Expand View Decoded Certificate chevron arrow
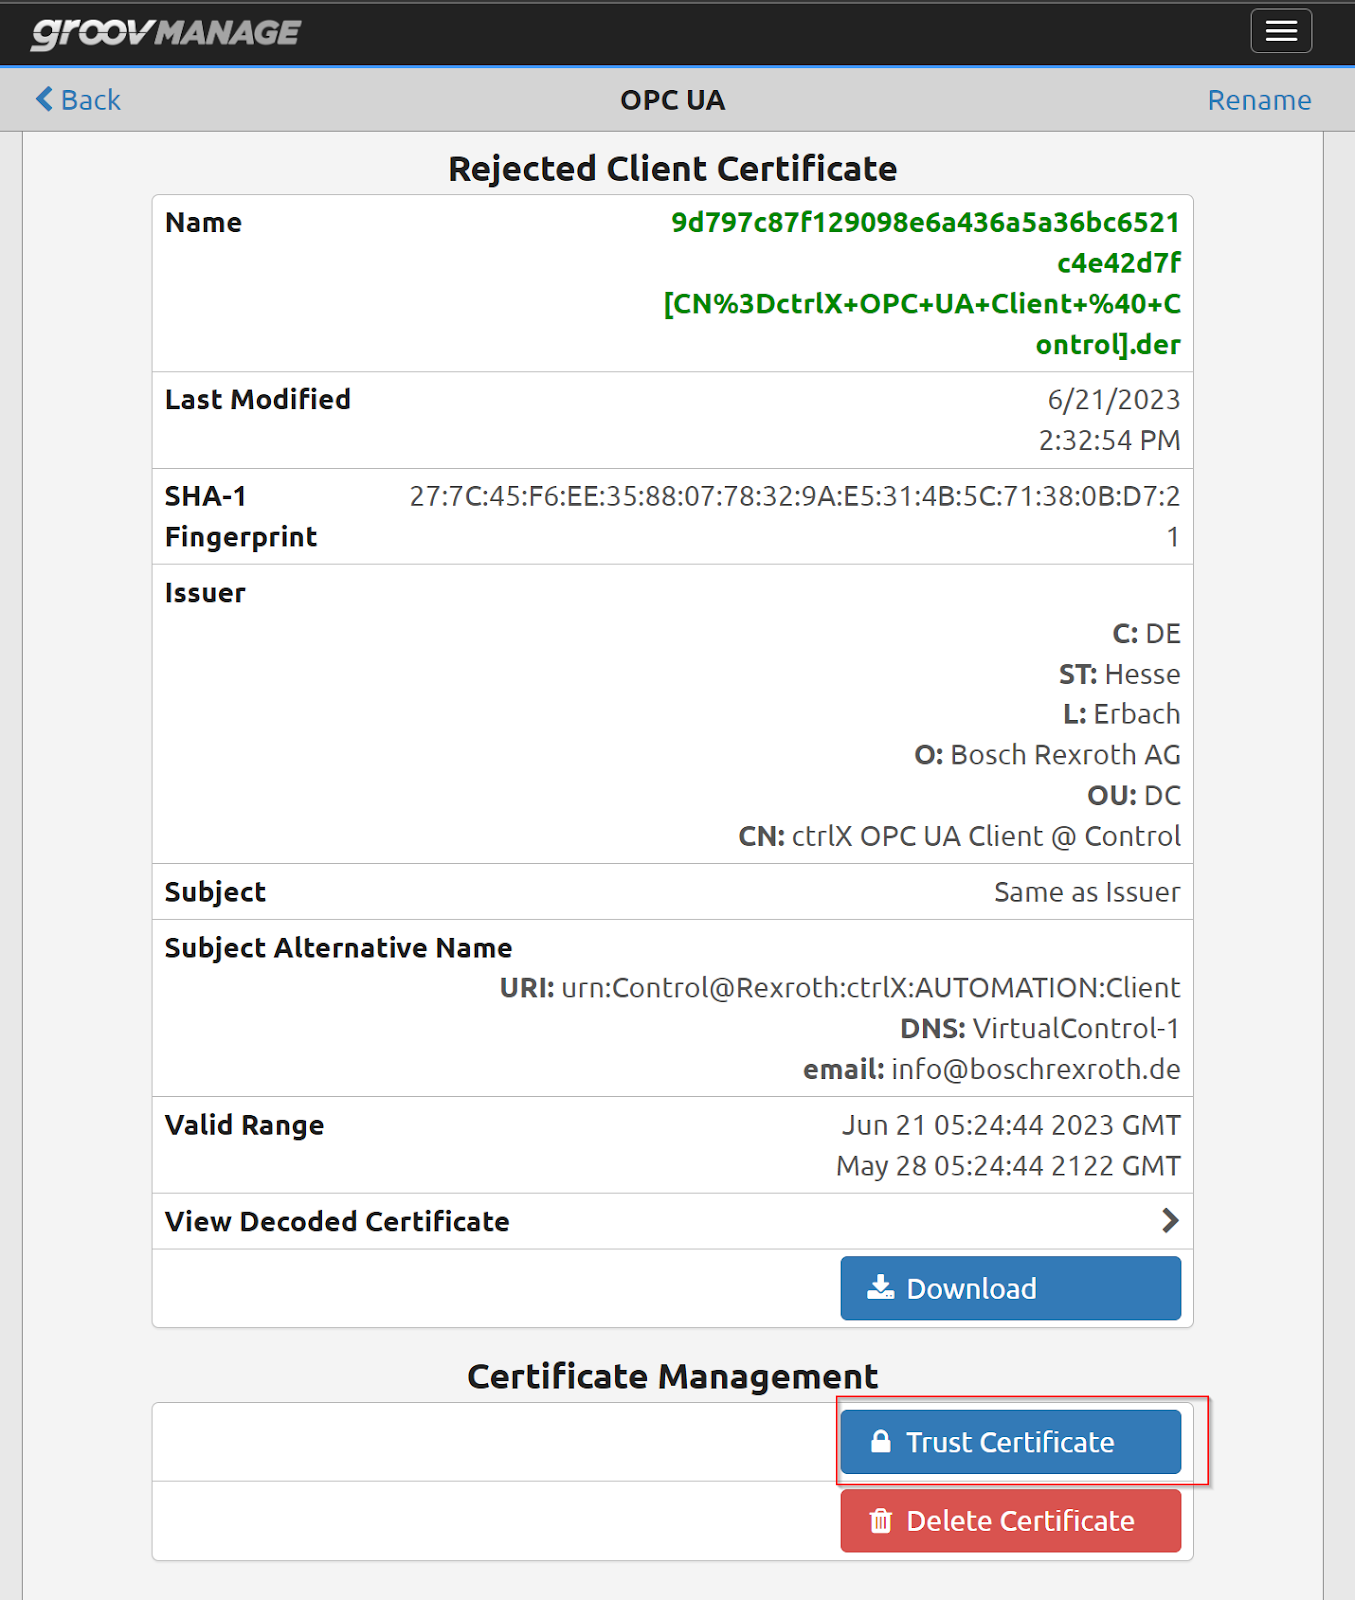 (1170, 1220)
